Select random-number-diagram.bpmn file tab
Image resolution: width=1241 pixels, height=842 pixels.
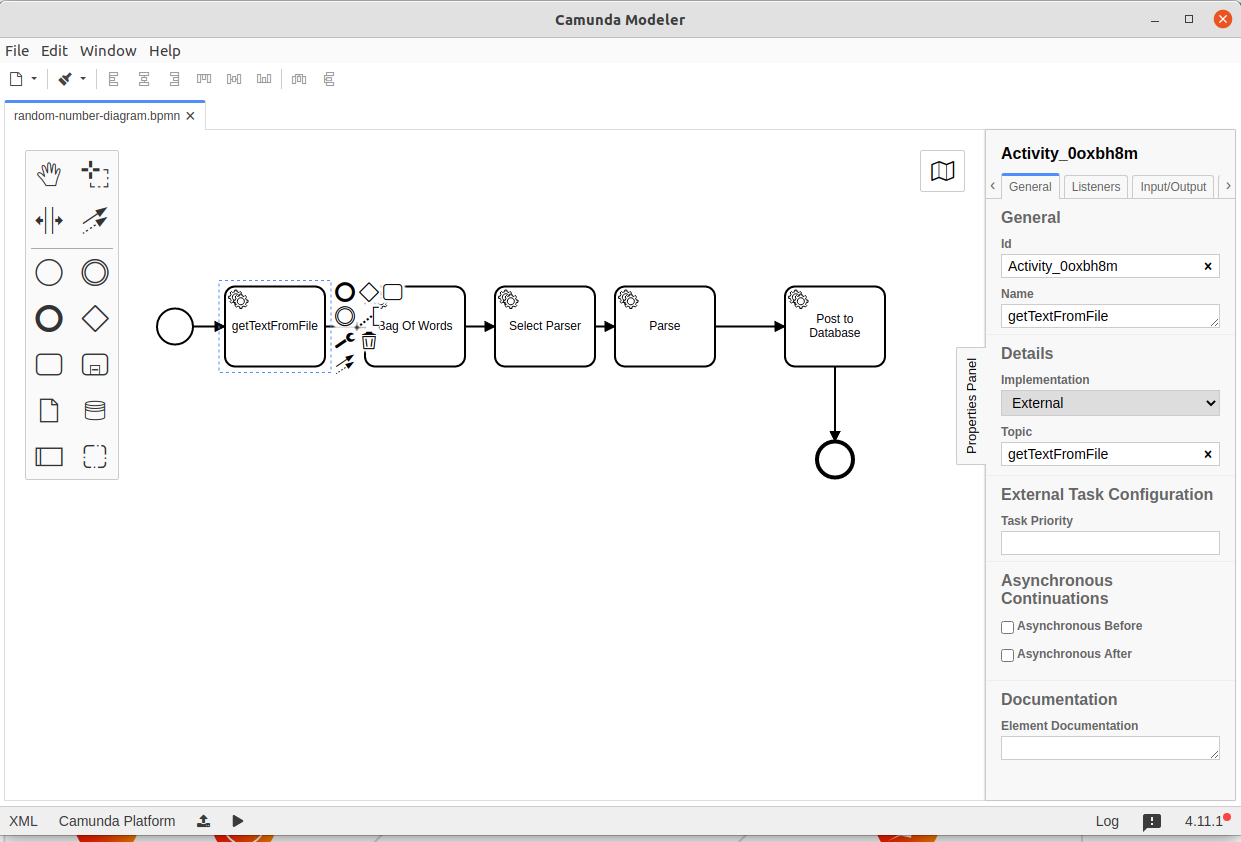(97, 116)
